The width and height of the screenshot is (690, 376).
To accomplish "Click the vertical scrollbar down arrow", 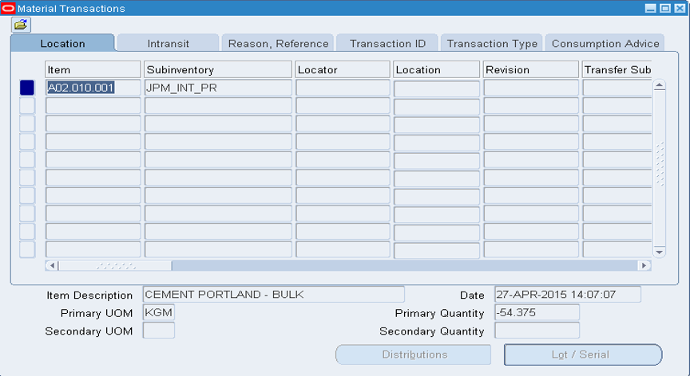I will [659, 252].
